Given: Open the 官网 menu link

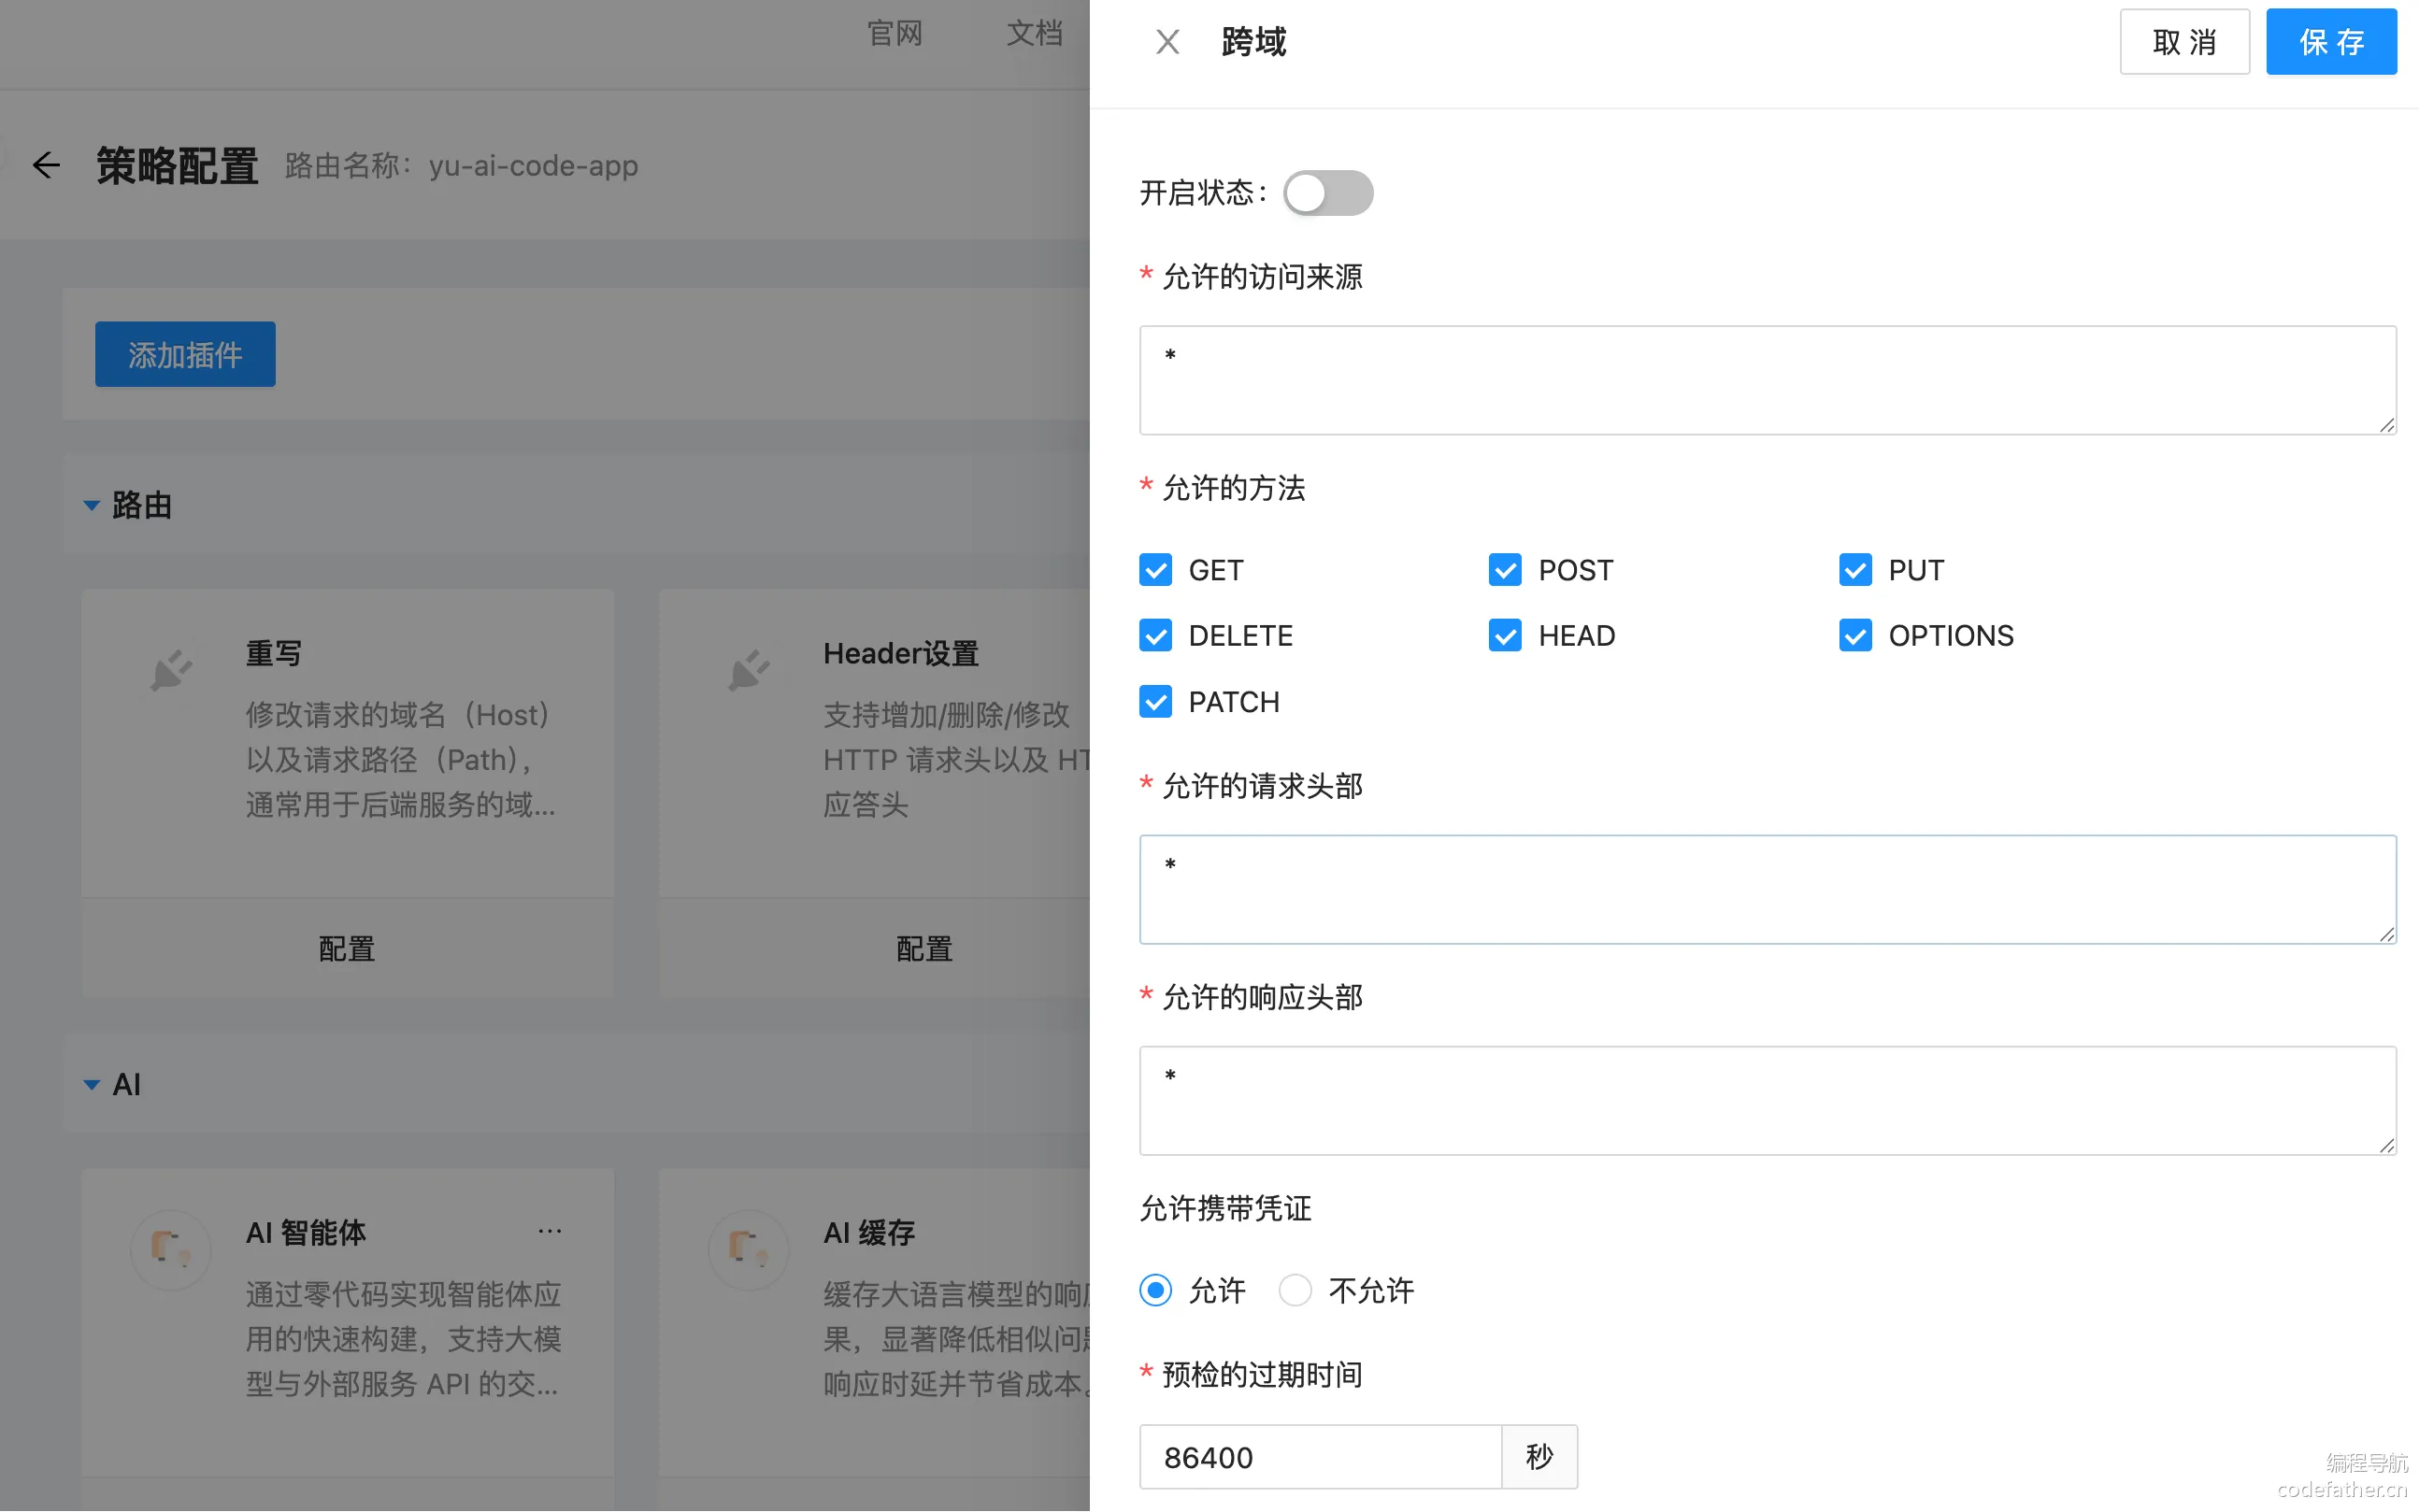Looking at the screenshot, I should [x=894, y=34].
